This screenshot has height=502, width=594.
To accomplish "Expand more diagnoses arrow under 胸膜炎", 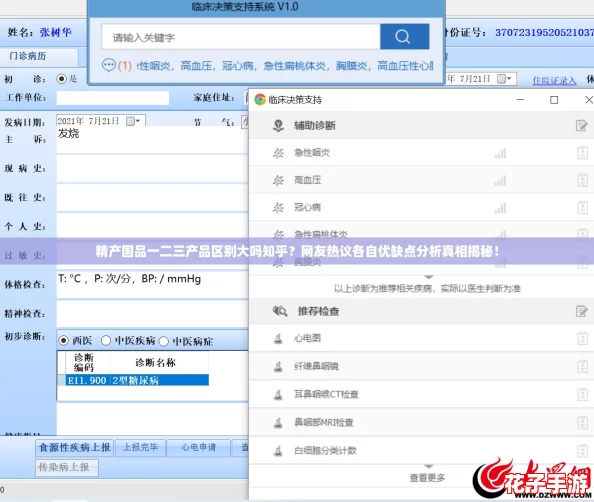I will pyautogui.click(x=428, y=277).
